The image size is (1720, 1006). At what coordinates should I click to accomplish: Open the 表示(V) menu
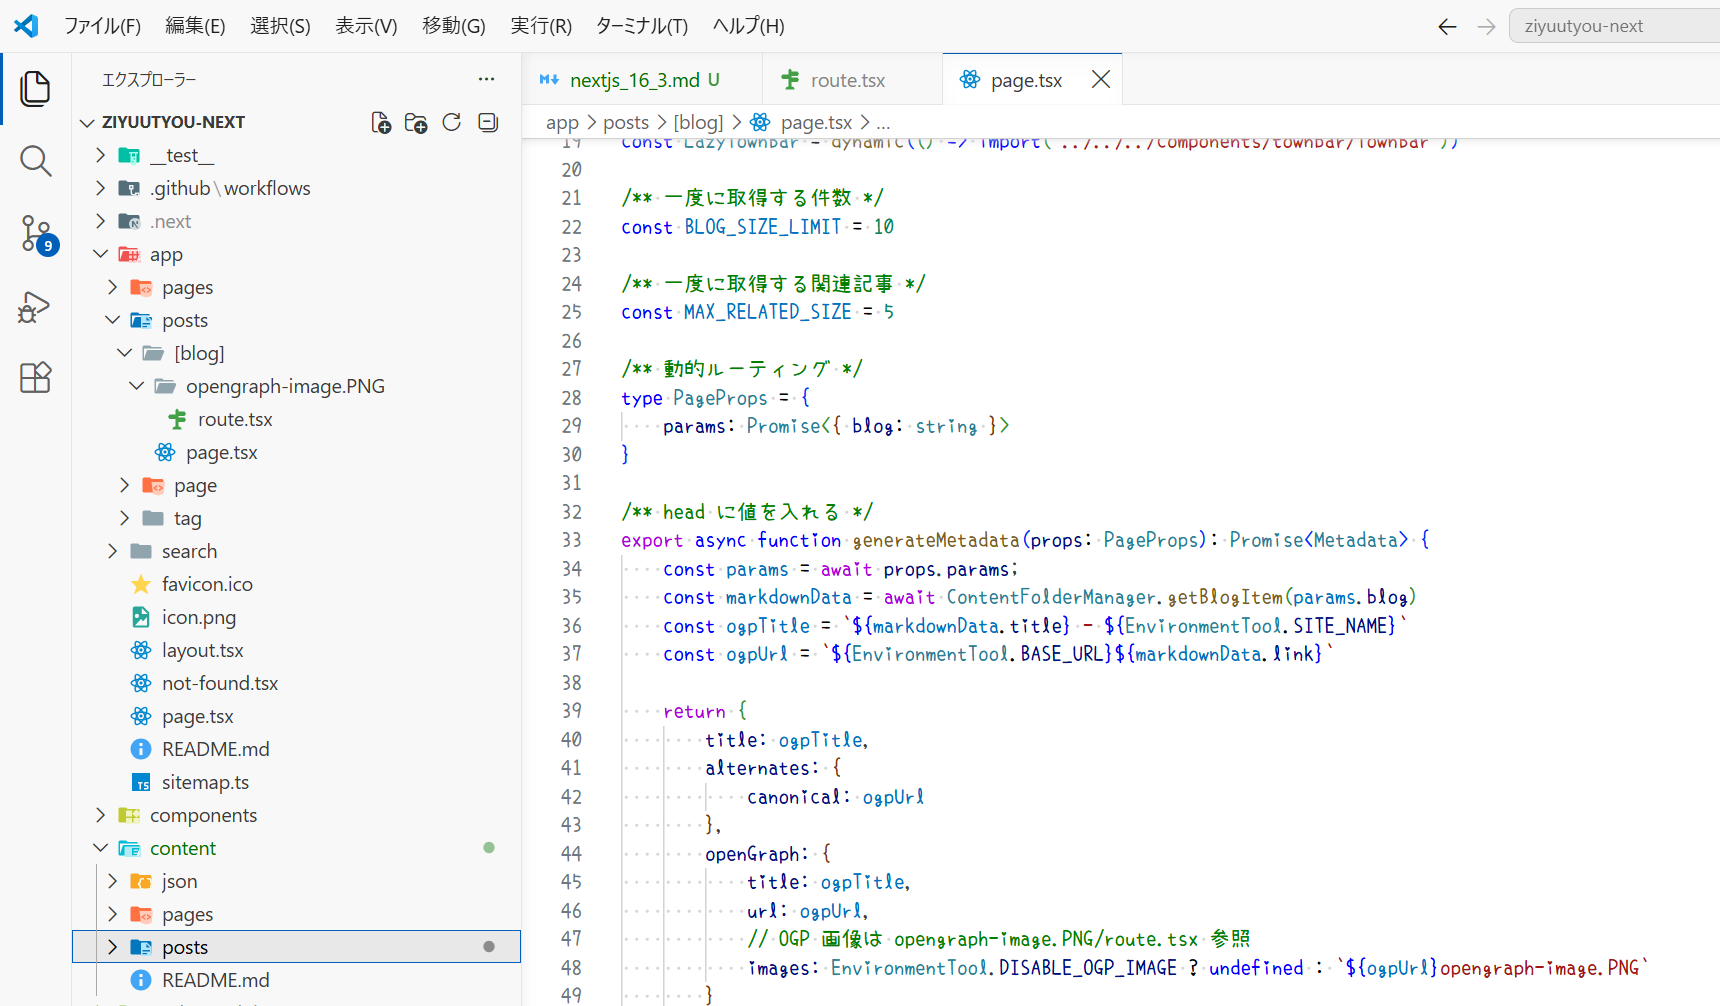tap(366, 26)
